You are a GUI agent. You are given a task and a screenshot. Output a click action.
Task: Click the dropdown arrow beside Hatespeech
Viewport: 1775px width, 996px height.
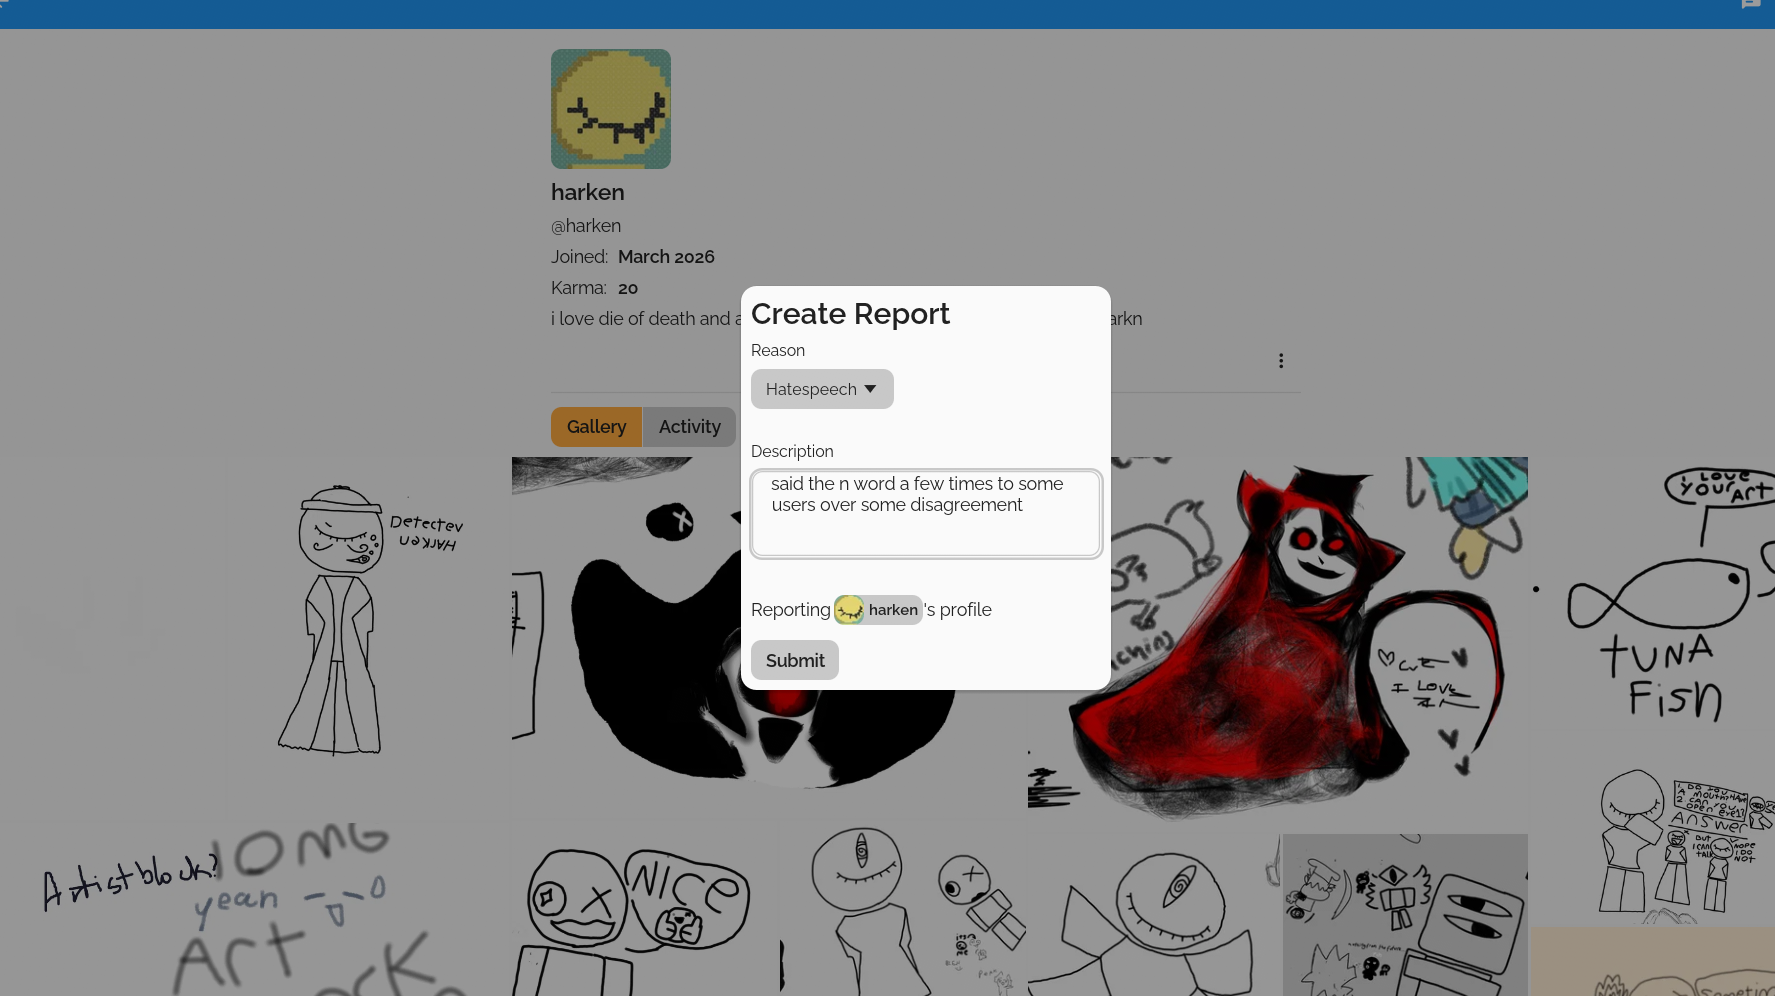[x=870, y=389]
